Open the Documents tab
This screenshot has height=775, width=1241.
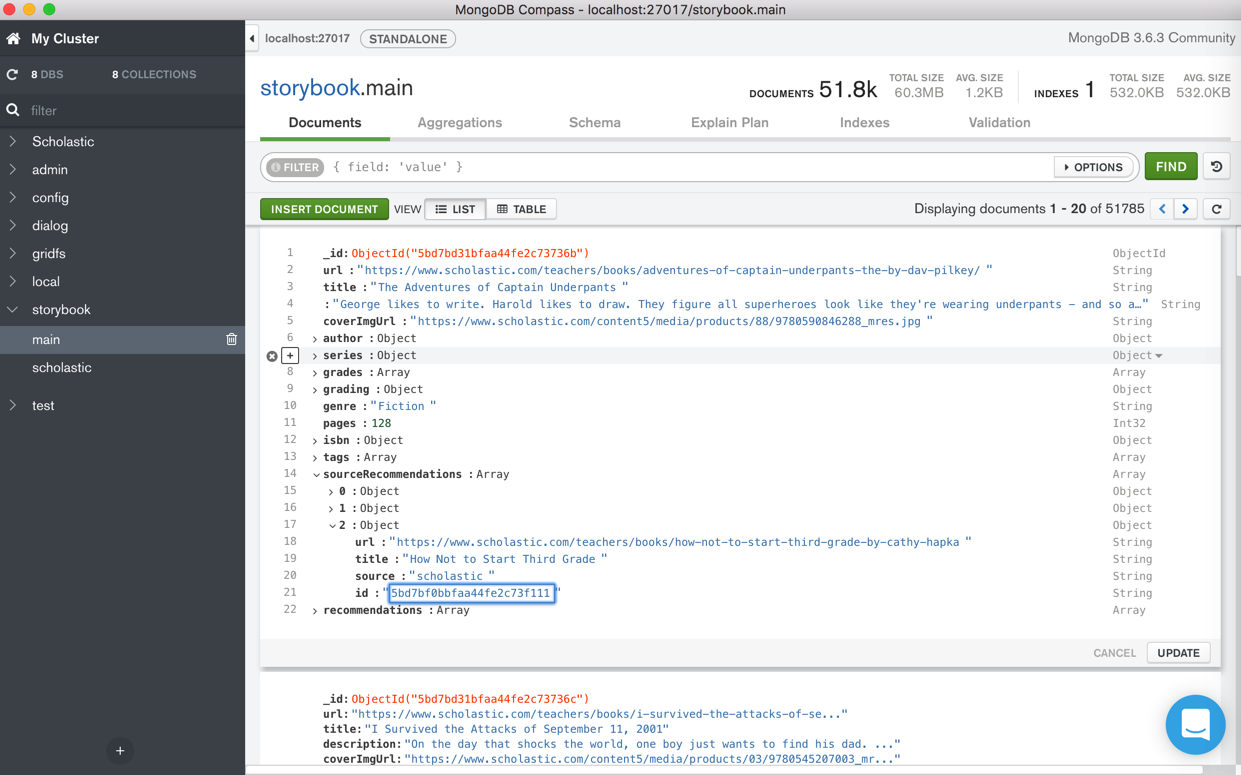tap(325, 123)
